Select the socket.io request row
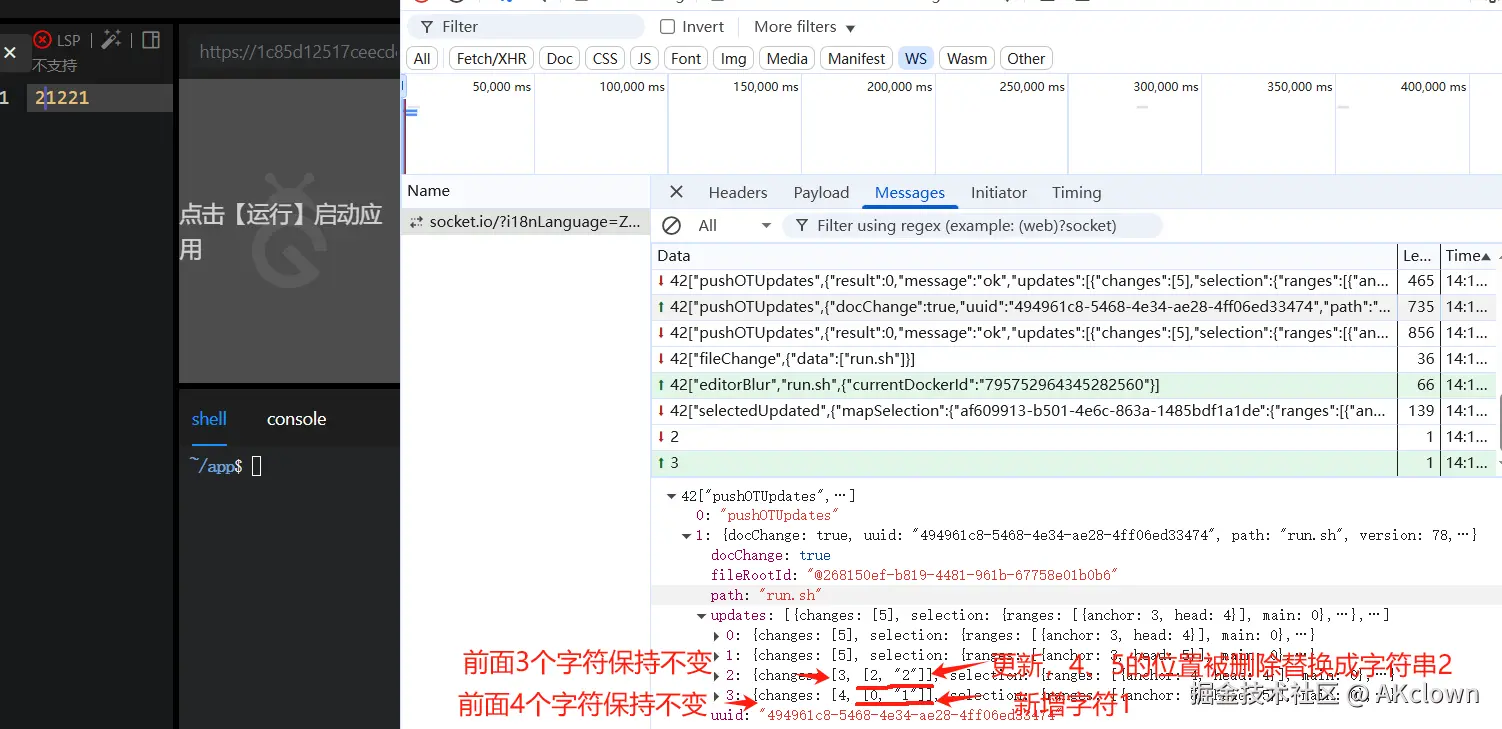Image resolution: width=1502 pixels, height=729 pixels. click(x=526, y=222)
